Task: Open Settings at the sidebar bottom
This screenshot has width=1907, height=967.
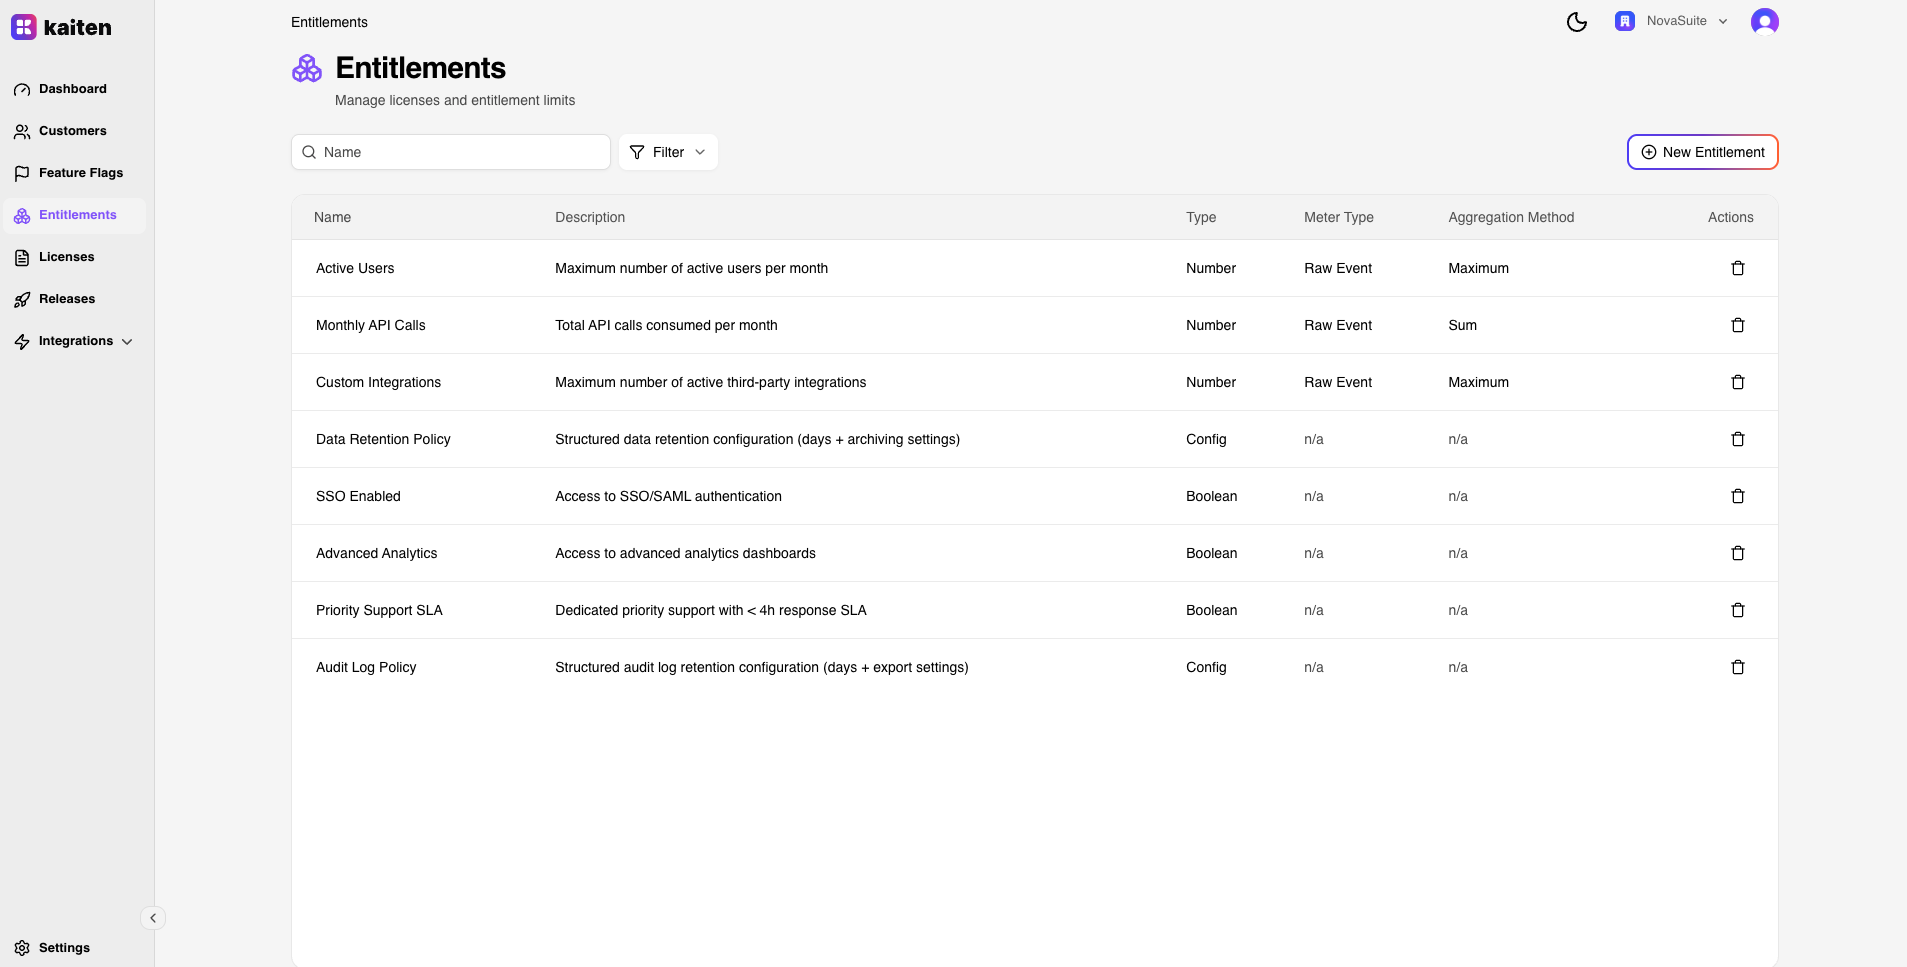Action: (x=64, y=948)
